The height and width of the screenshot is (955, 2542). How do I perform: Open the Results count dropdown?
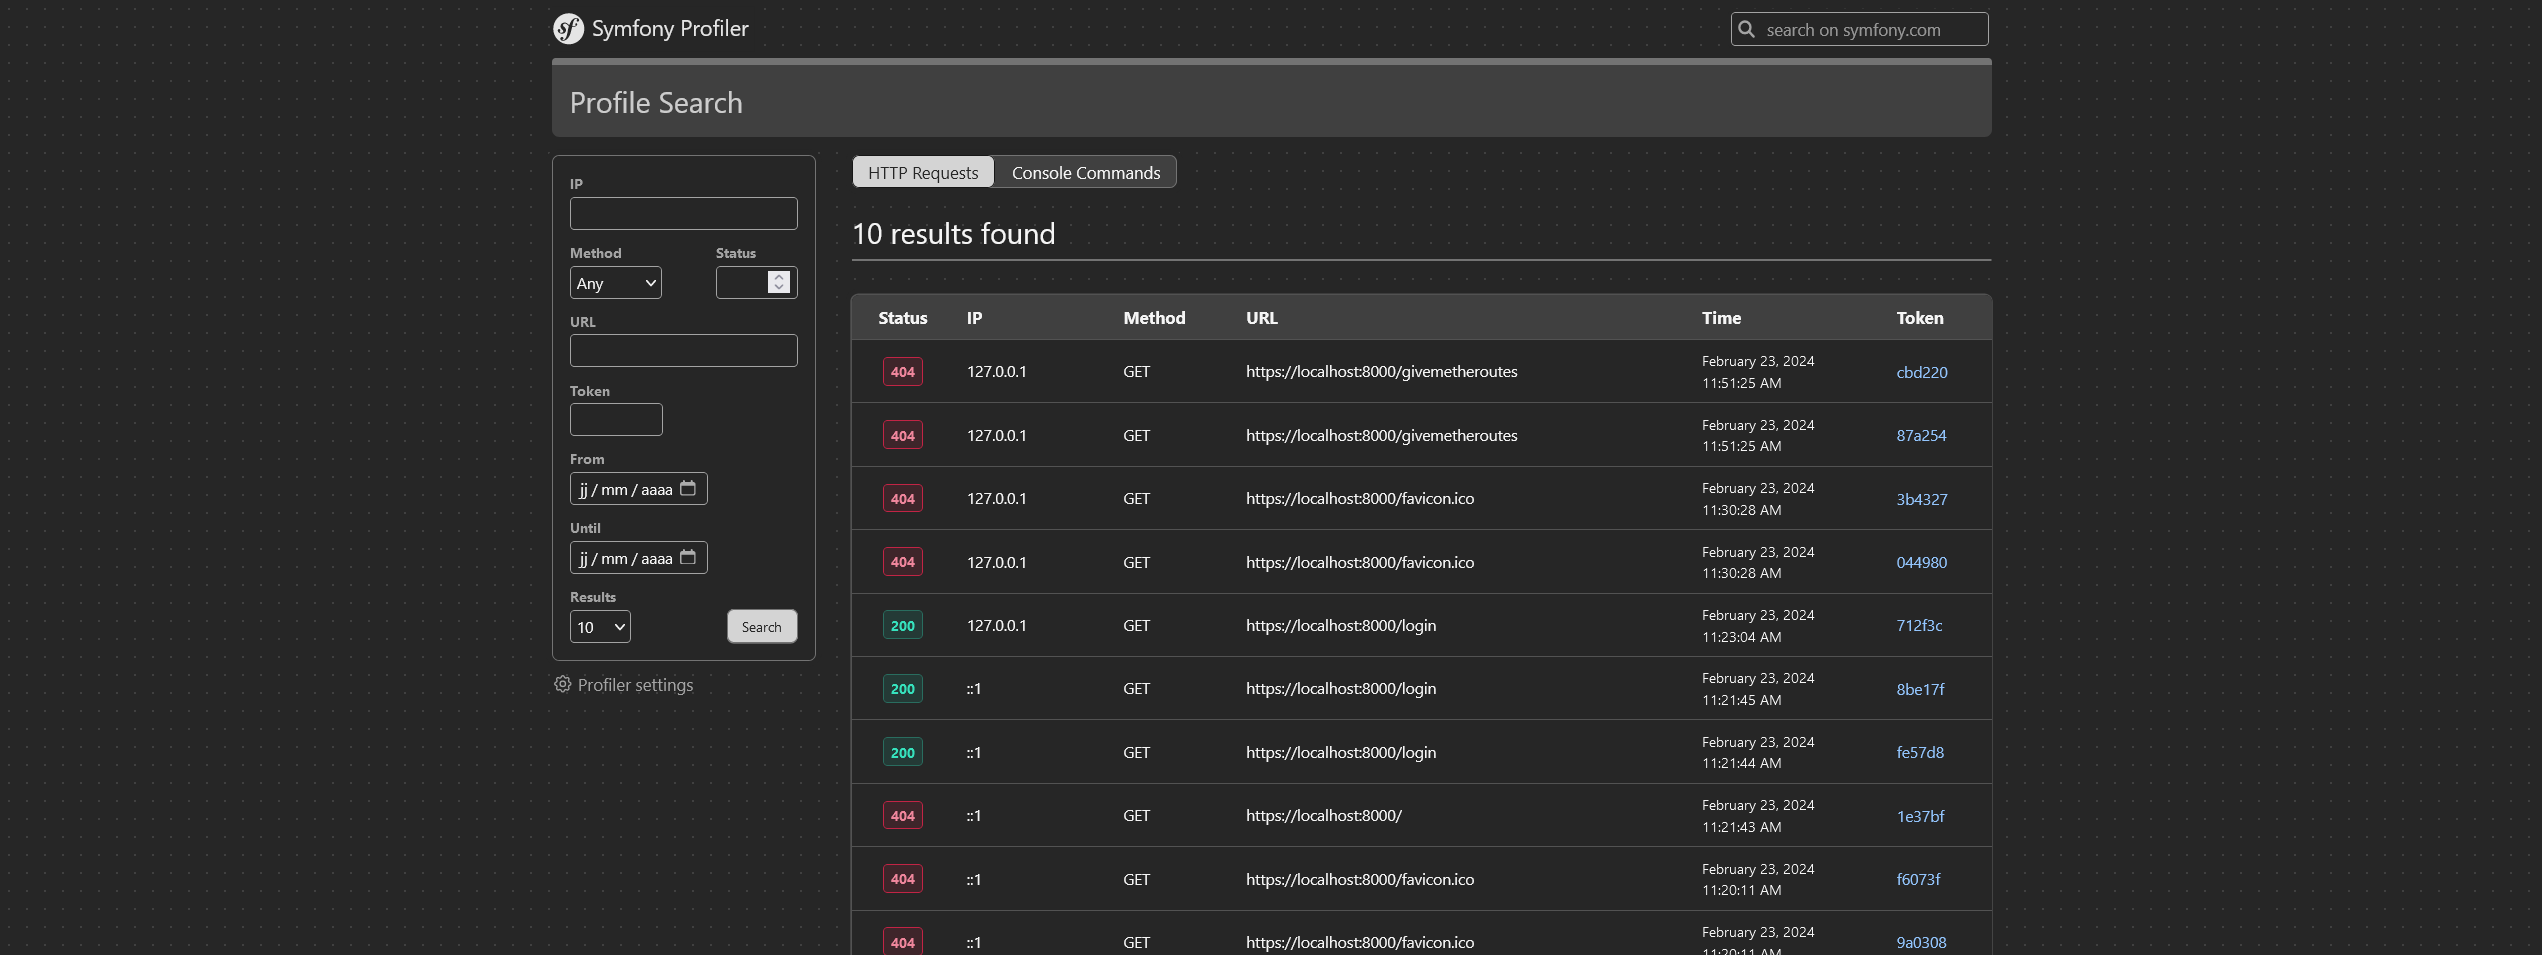pyautogui.click(x=600, y=627)
